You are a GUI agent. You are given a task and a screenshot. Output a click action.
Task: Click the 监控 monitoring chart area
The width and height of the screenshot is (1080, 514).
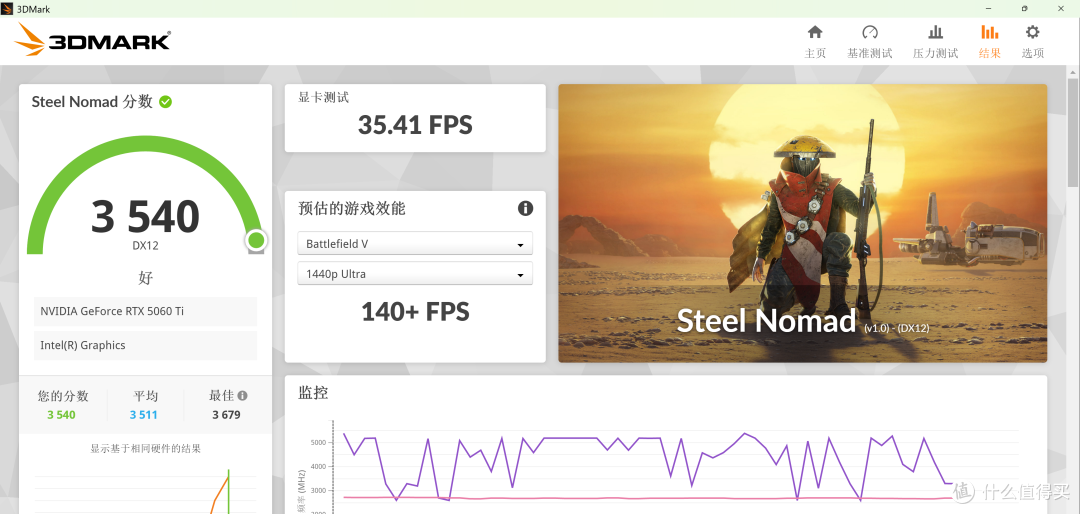pyautogui.click(x=665, y=465)
